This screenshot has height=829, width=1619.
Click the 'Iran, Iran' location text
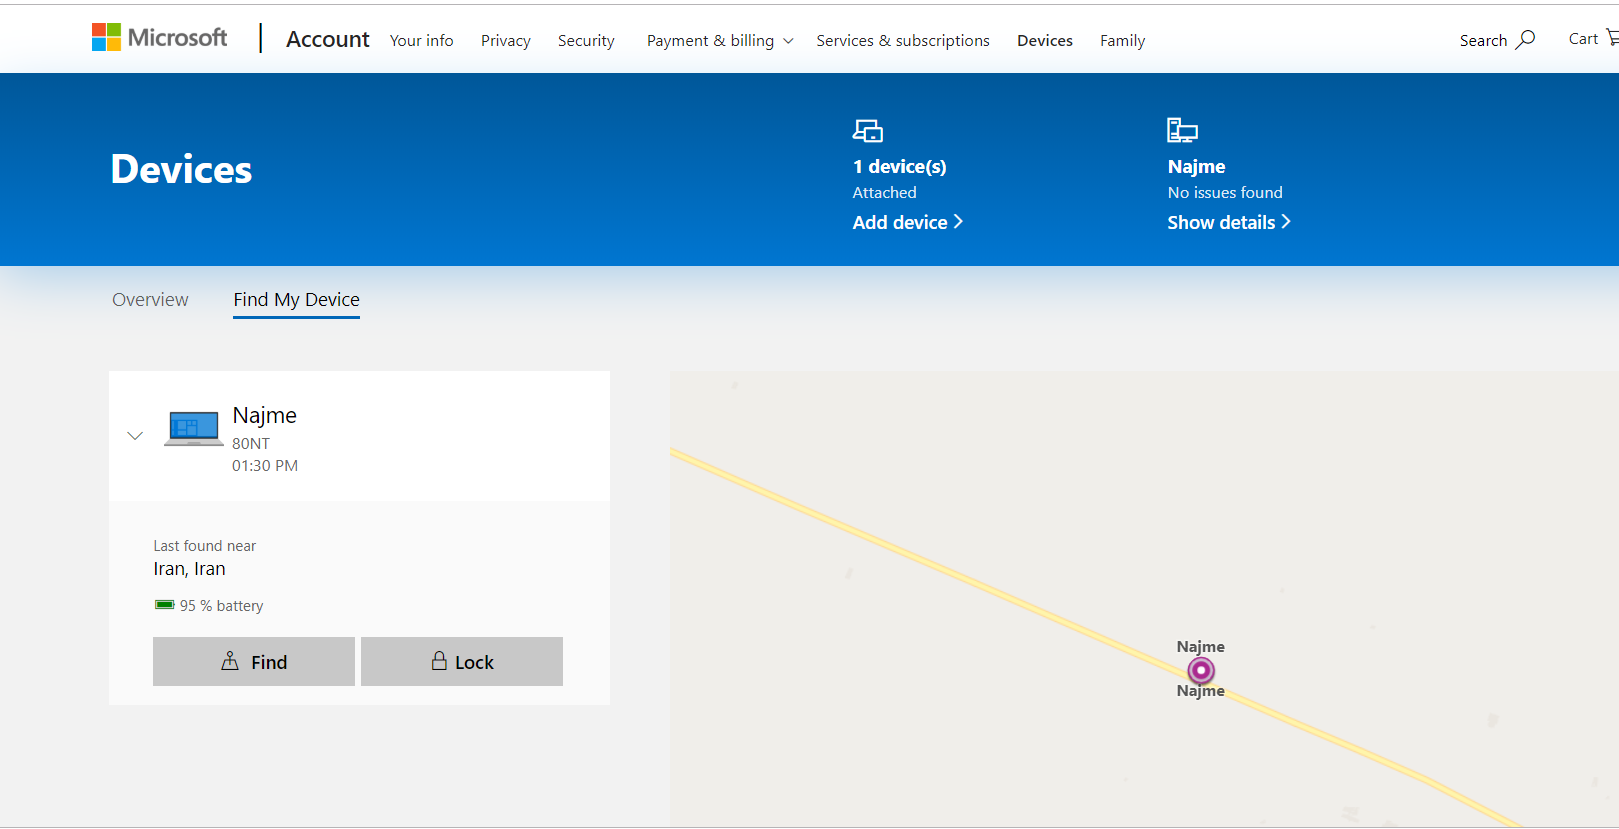point(189,569)
